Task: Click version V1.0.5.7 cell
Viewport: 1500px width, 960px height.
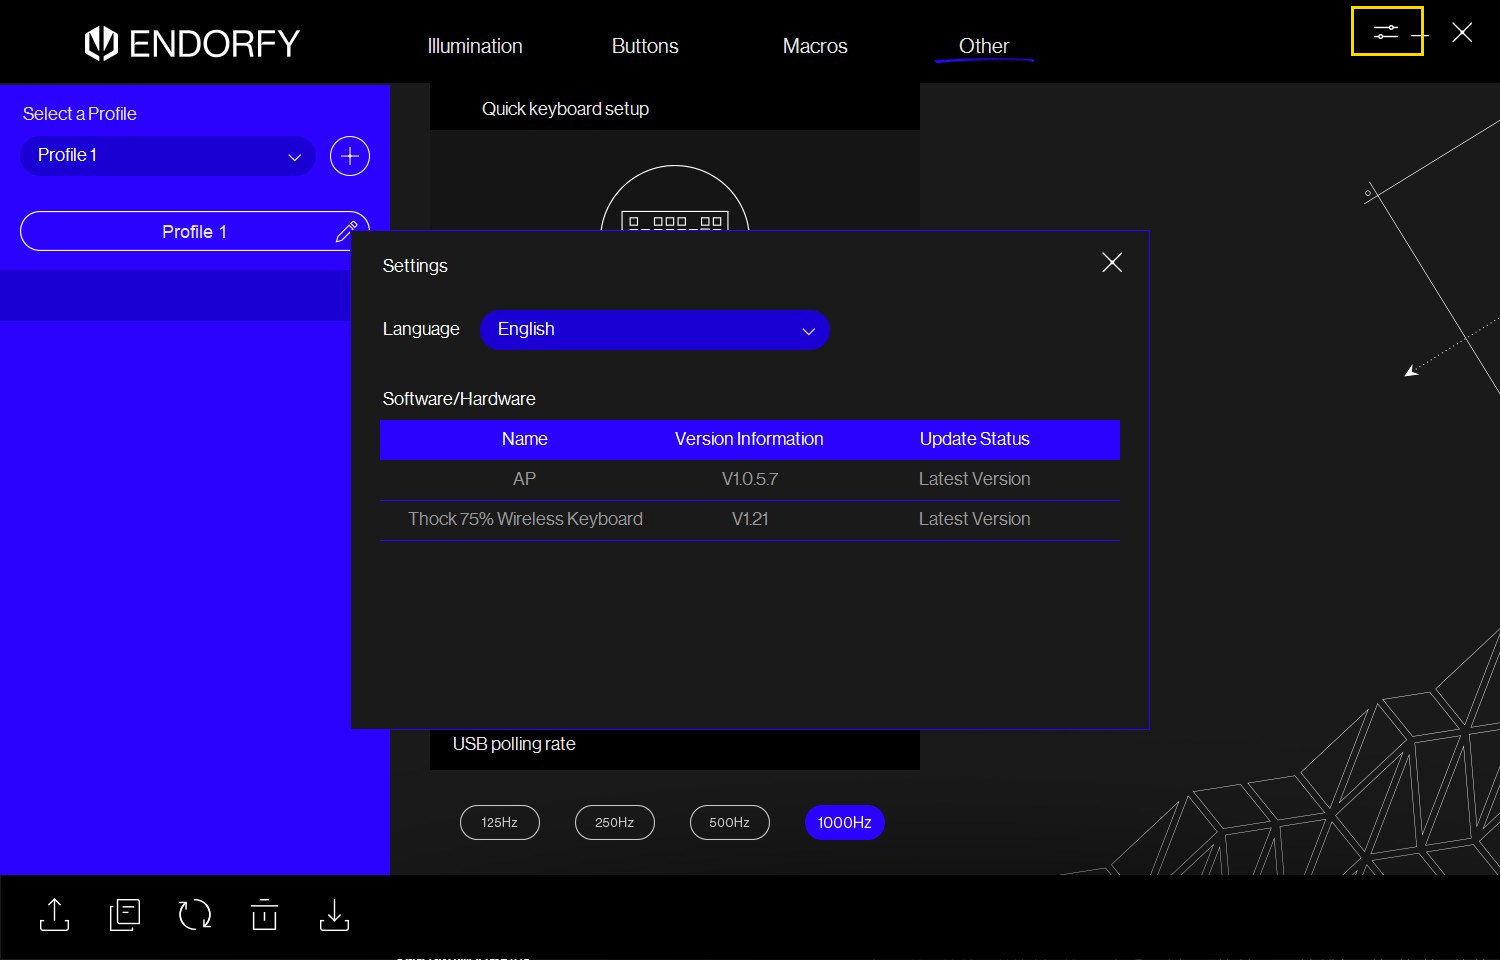Action: click(x=750, y=479)
